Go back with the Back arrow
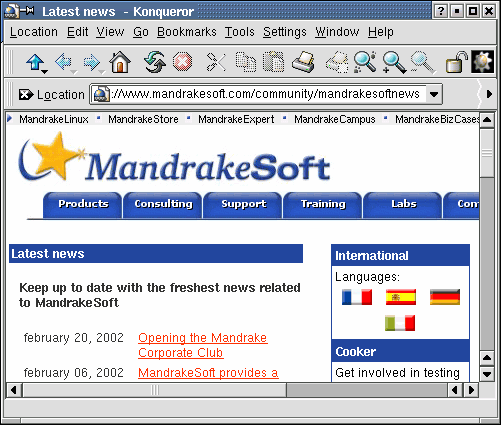This screenshot has width=501, height=425. [63, 62]
